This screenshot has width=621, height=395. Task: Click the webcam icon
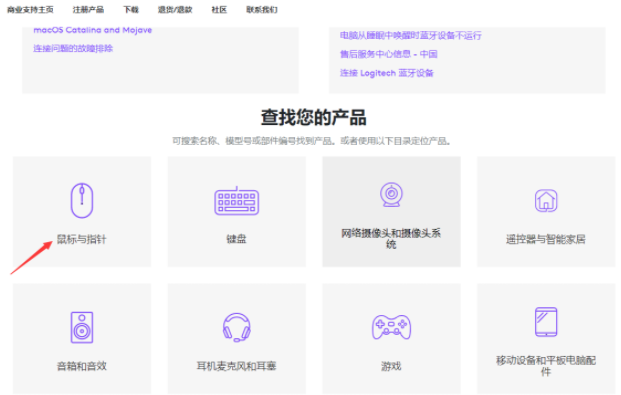(x=391, y=195)
